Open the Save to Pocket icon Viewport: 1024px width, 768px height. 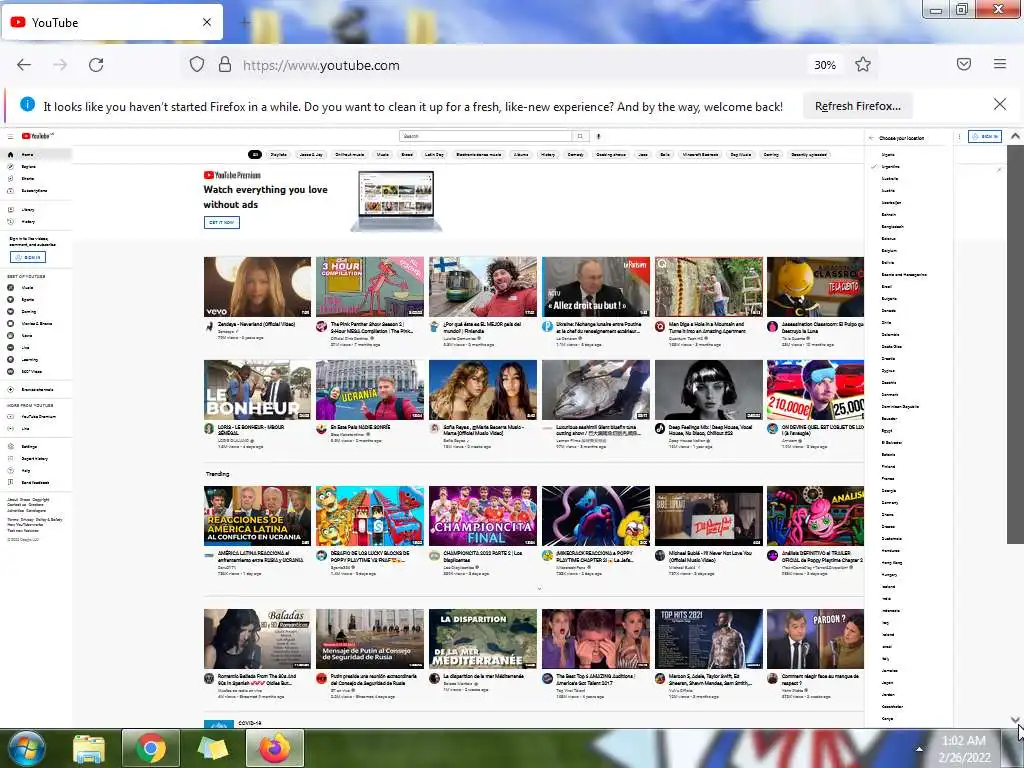[963, 64]
